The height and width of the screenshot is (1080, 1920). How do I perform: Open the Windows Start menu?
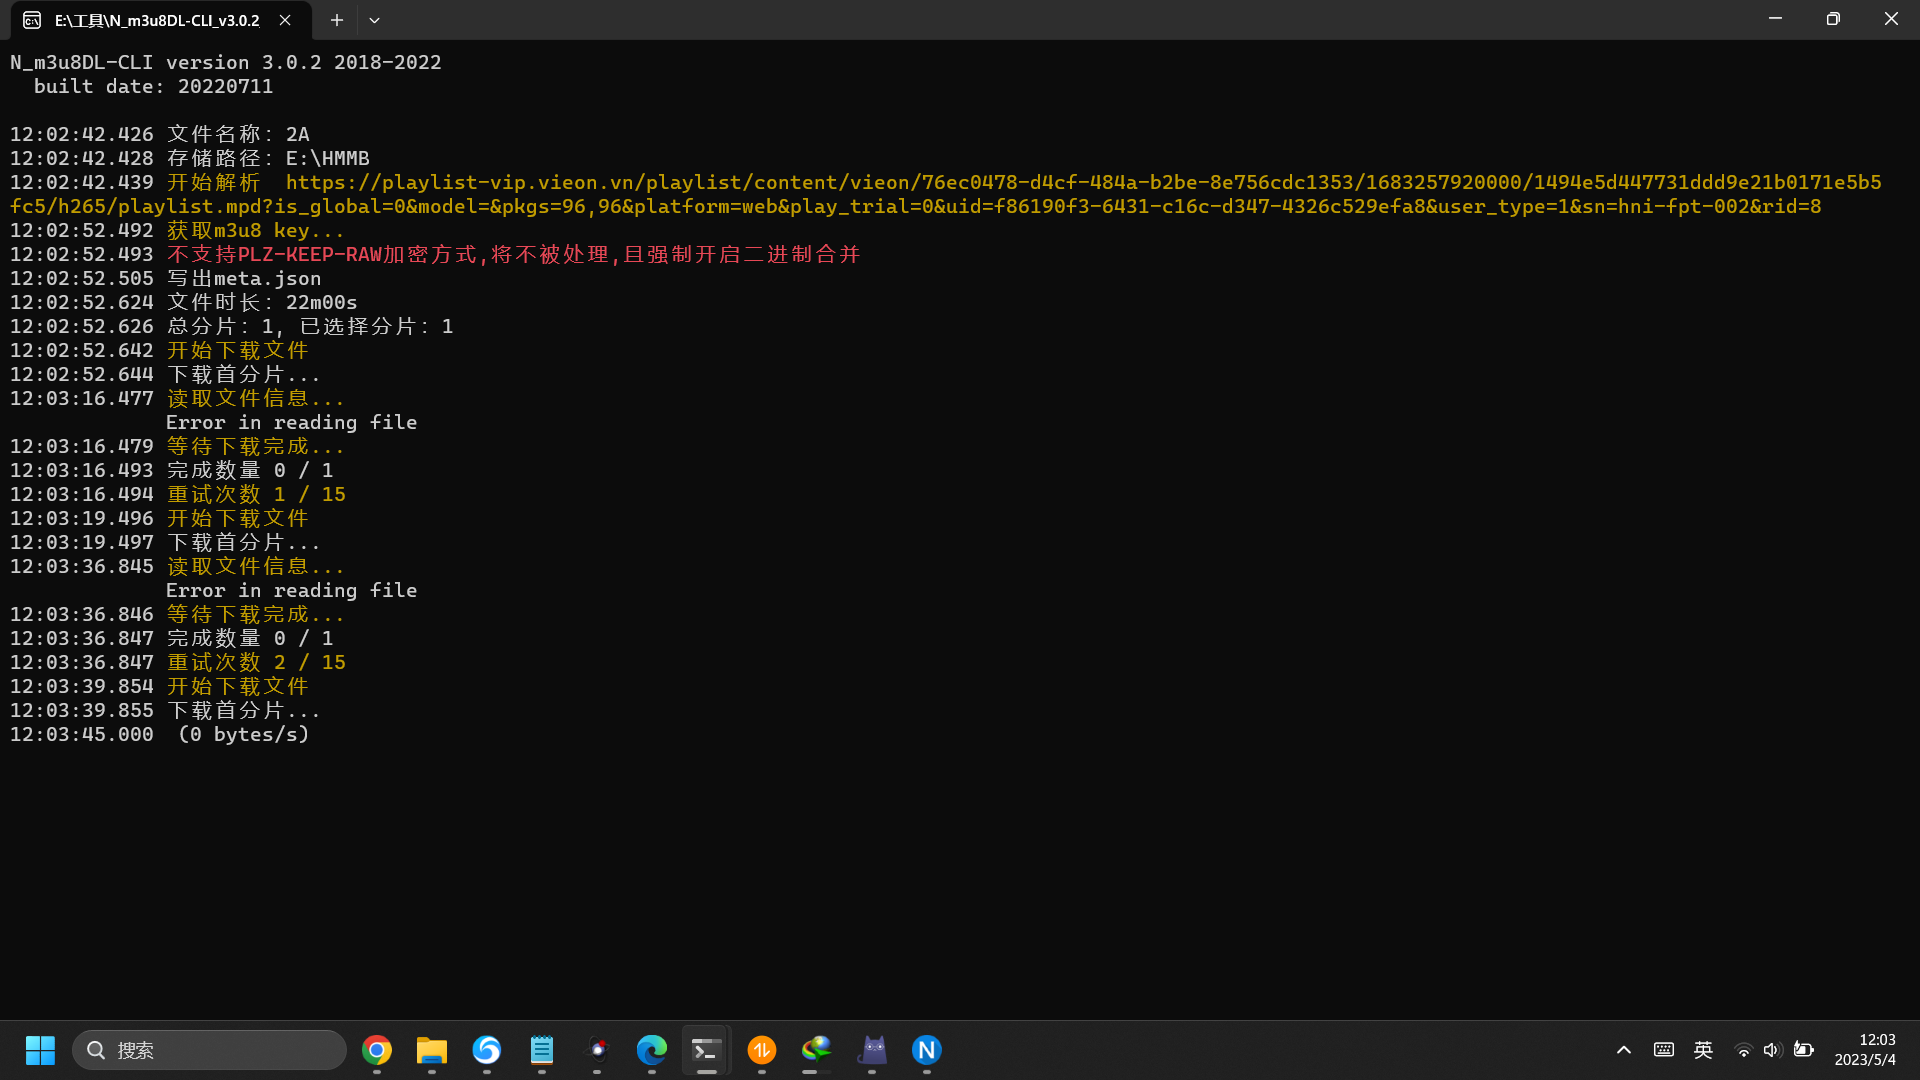40,1050
